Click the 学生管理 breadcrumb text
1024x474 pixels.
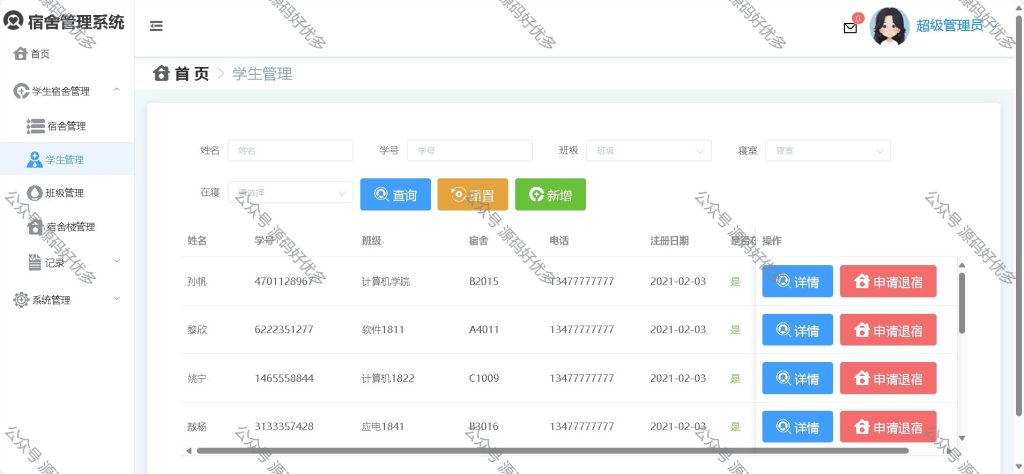pos(262,74)
